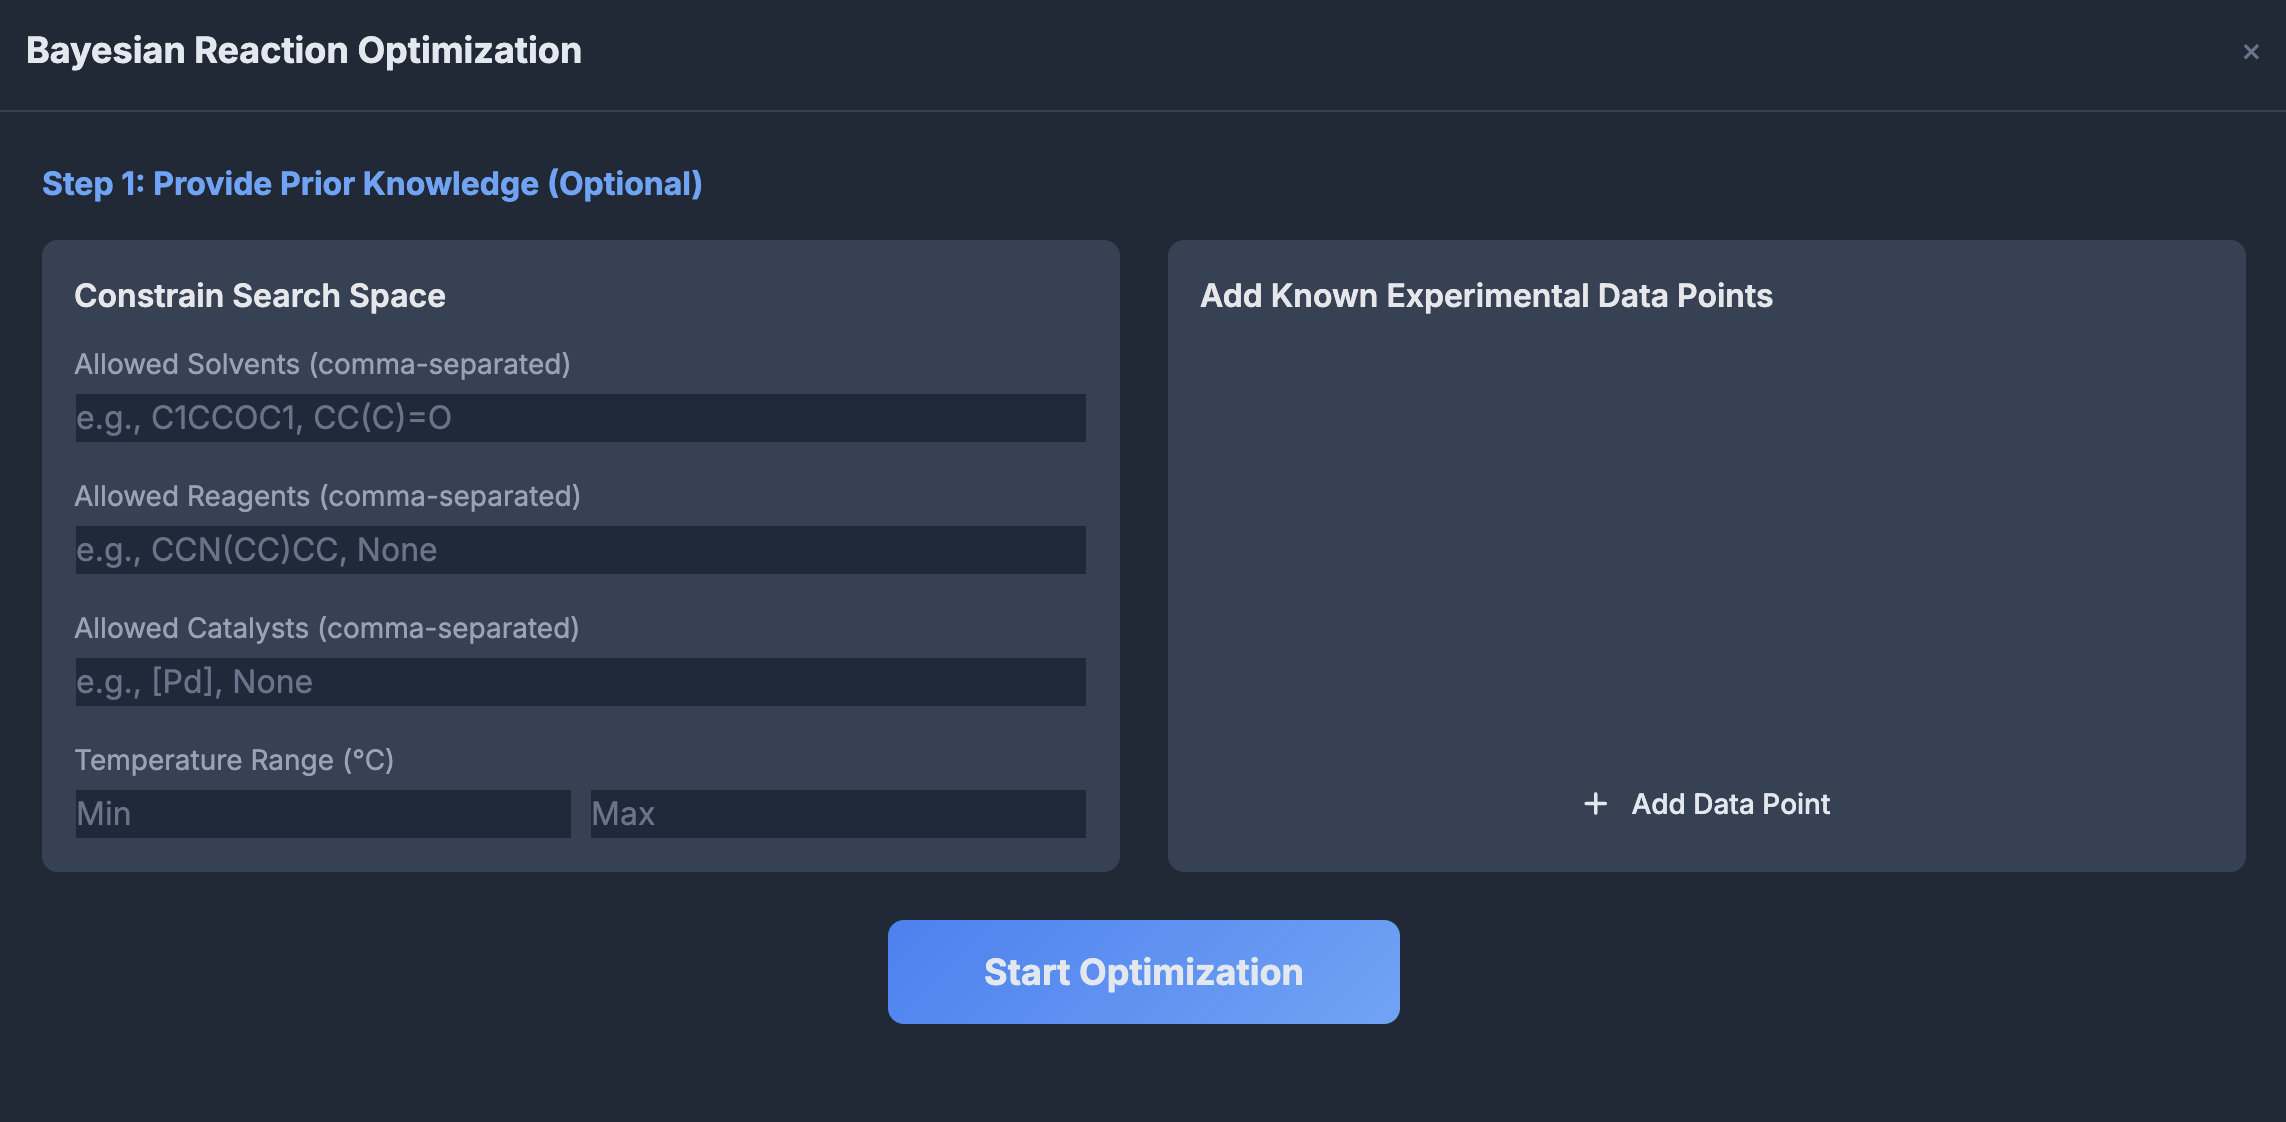
Task: Click the Start Optimization gradient button text
Action: click(x=1143, y=971)
